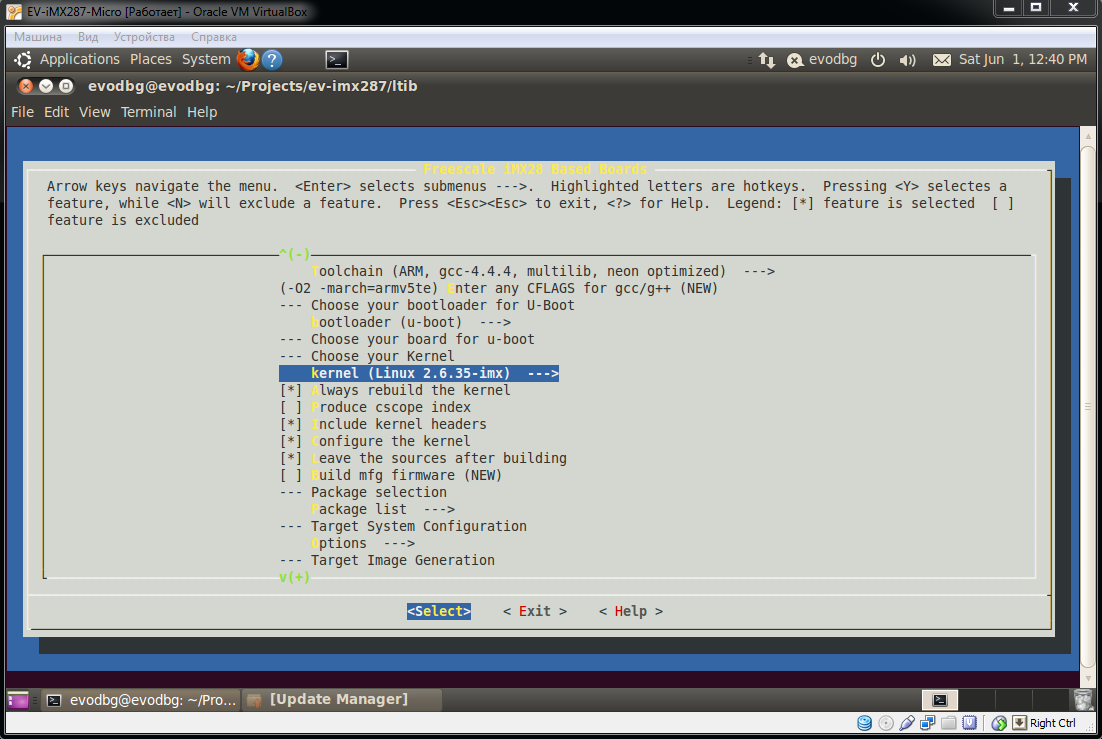Open the Terminal menu in menu bar
Image resolution: width=1102 pixels, height=739 pixels.
click(148, 112)
